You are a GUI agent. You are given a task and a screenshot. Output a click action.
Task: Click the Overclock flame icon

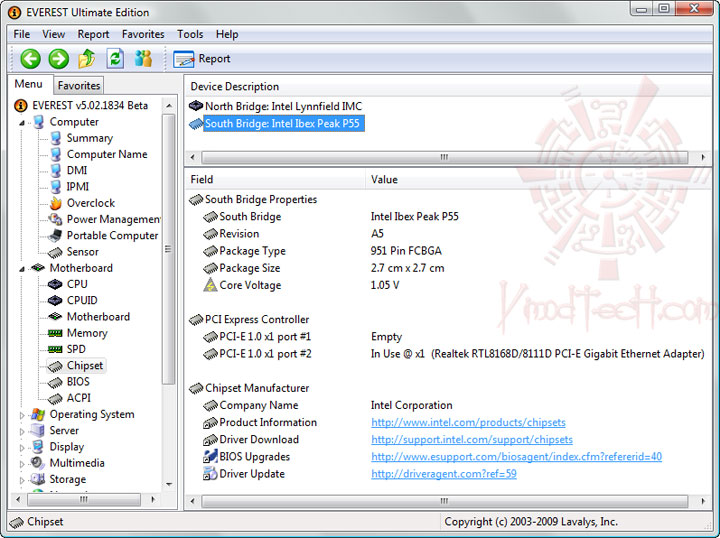tap(56, 203)
